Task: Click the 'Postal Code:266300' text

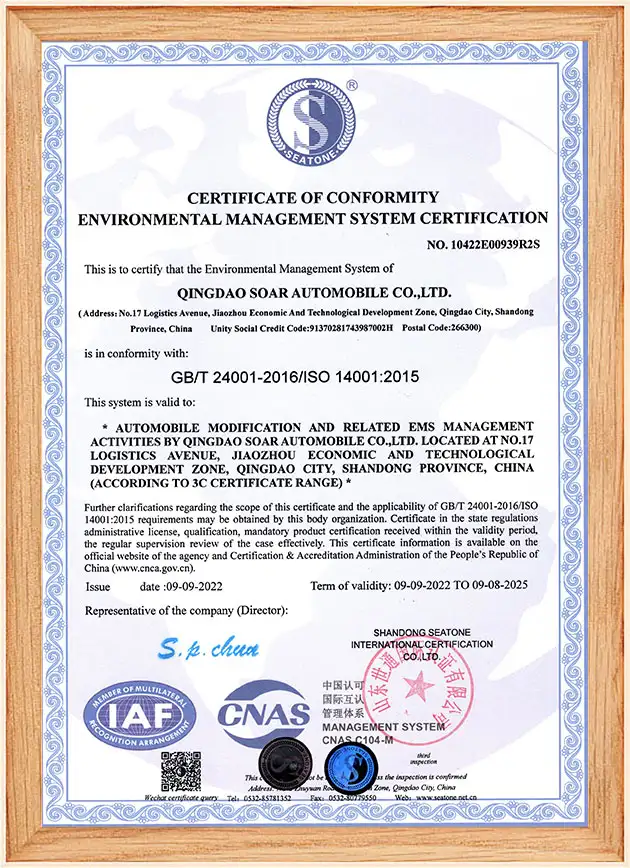Action: (441, 328)
